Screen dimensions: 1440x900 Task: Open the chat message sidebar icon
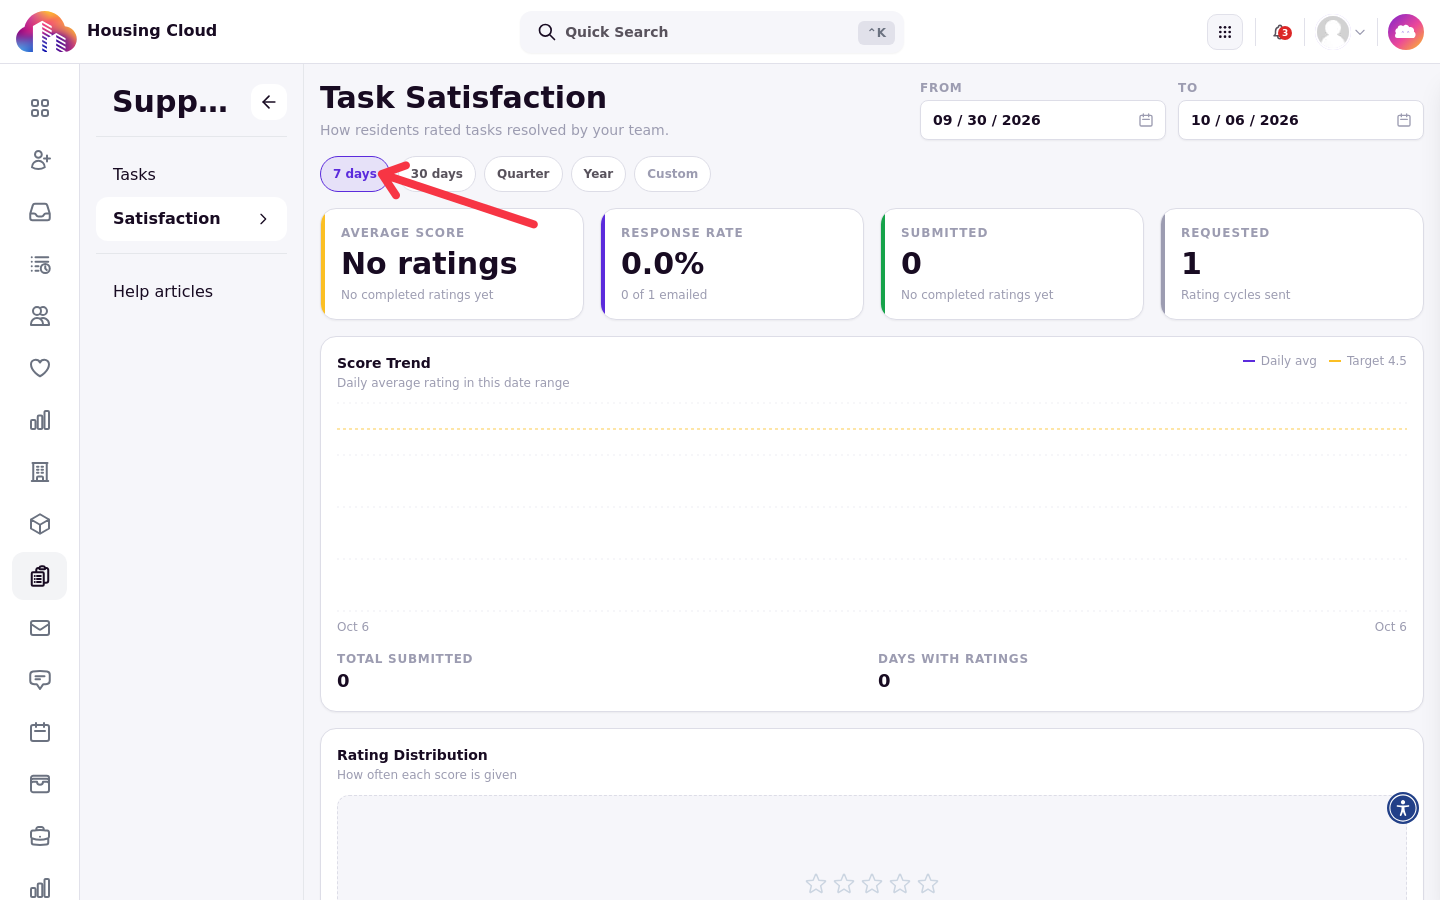tap(40, 680)
